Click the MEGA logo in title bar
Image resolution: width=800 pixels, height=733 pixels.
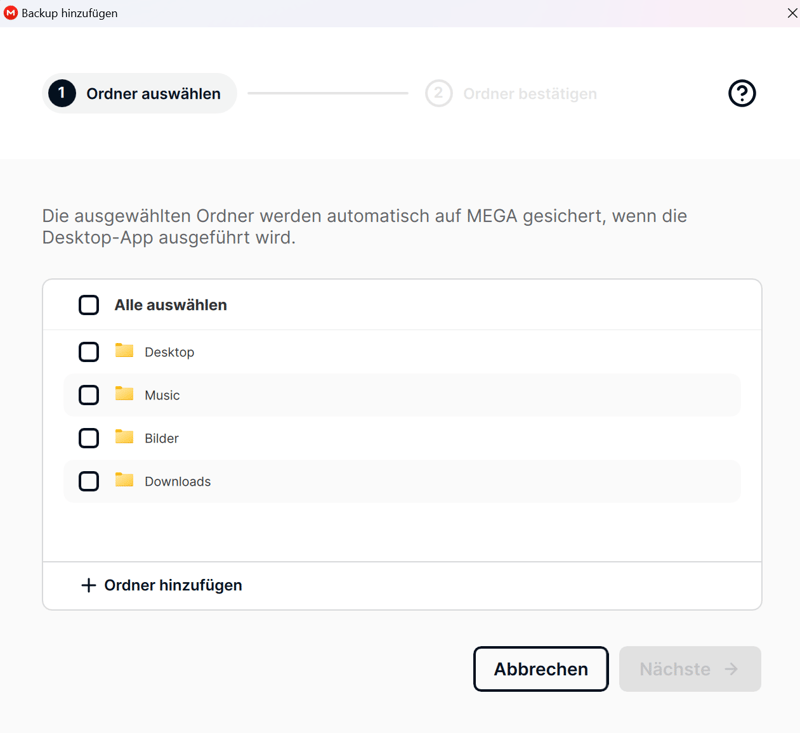tap(11, 13)
